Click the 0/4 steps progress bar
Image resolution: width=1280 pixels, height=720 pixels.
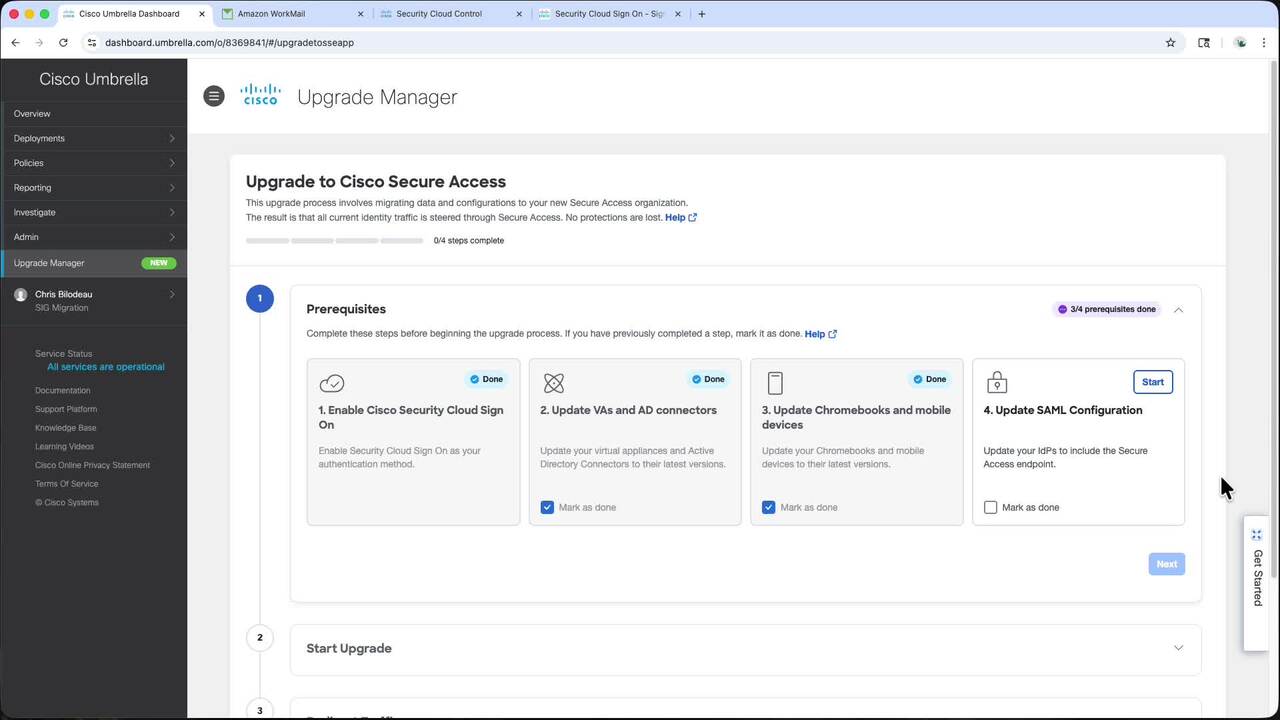click(x=334, y=241)
